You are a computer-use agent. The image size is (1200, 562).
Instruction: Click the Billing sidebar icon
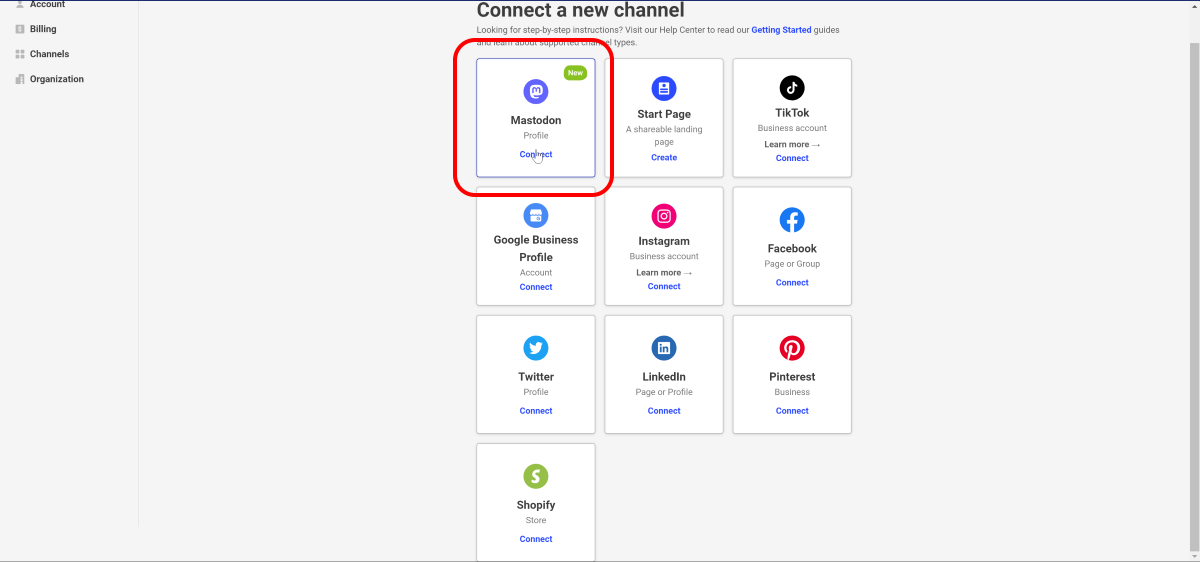click(20, 29)
